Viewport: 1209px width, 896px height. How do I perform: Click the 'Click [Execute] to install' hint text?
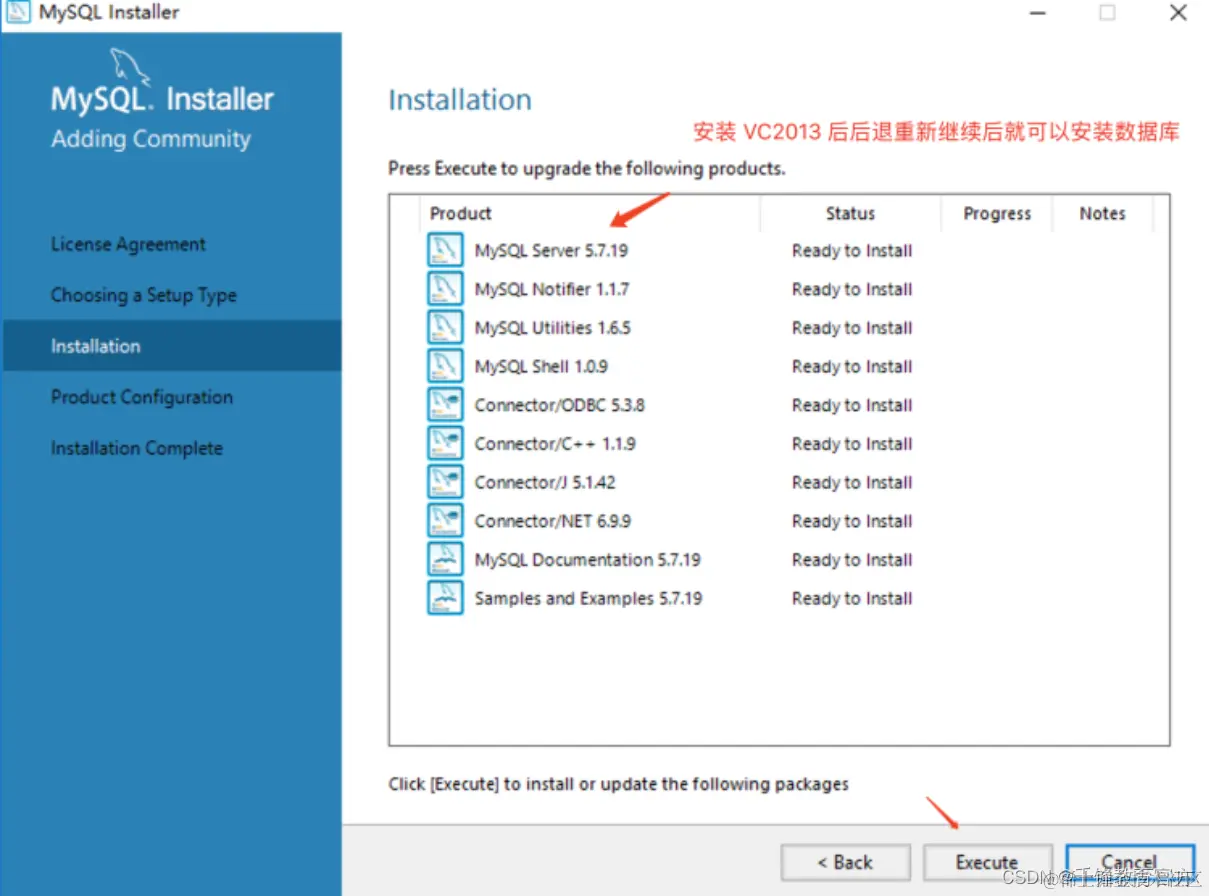pyautogui.click(x=618, y=784)
